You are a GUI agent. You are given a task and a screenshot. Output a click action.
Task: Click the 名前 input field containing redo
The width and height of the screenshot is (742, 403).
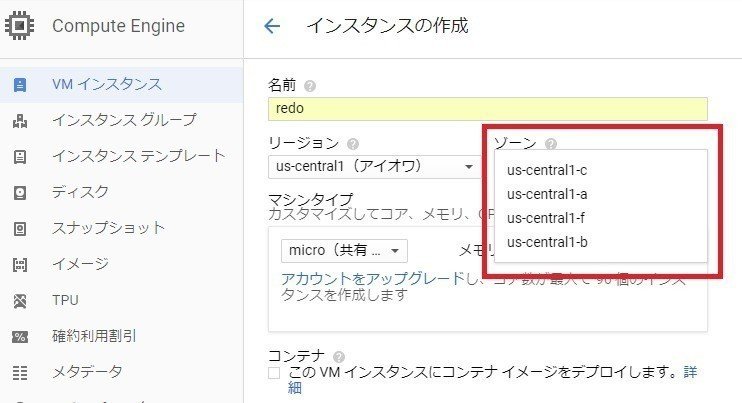(488, 108)
